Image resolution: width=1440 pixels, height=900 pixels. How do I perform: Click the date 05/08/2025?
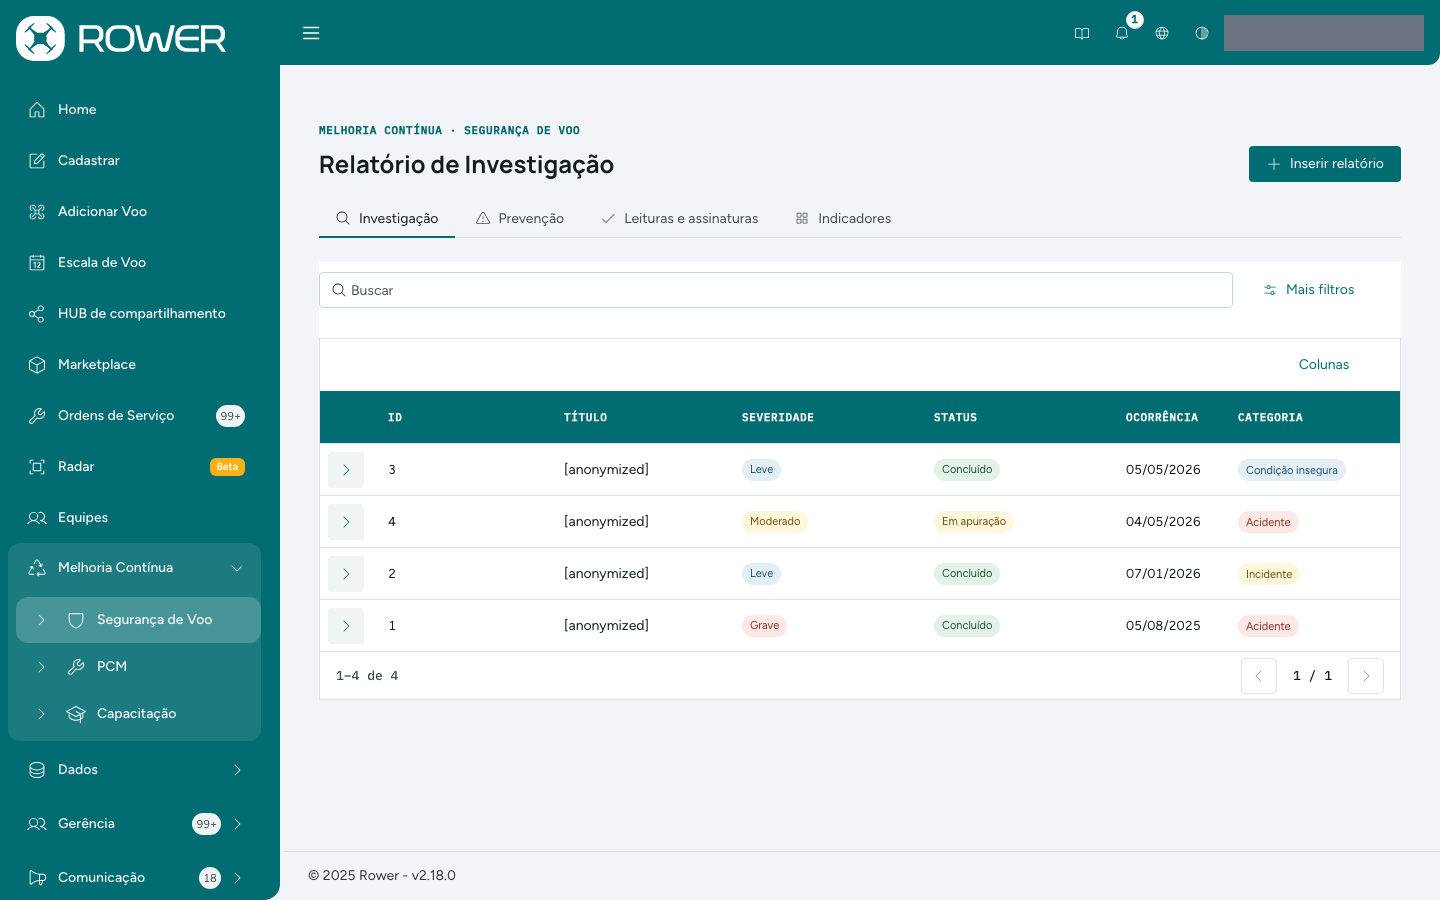point(1163,626)
